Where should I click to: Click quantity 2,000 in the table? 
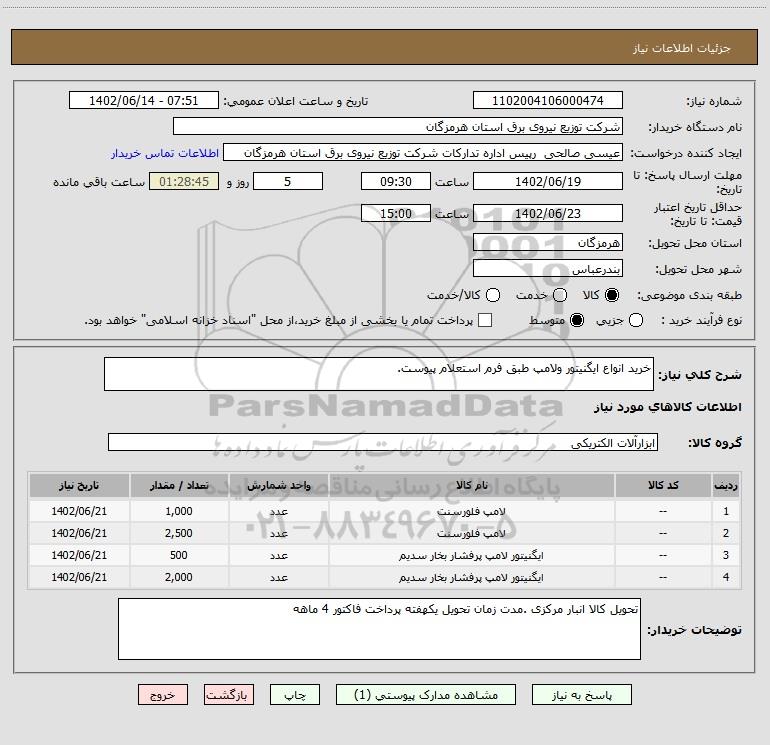click(179, 578)
